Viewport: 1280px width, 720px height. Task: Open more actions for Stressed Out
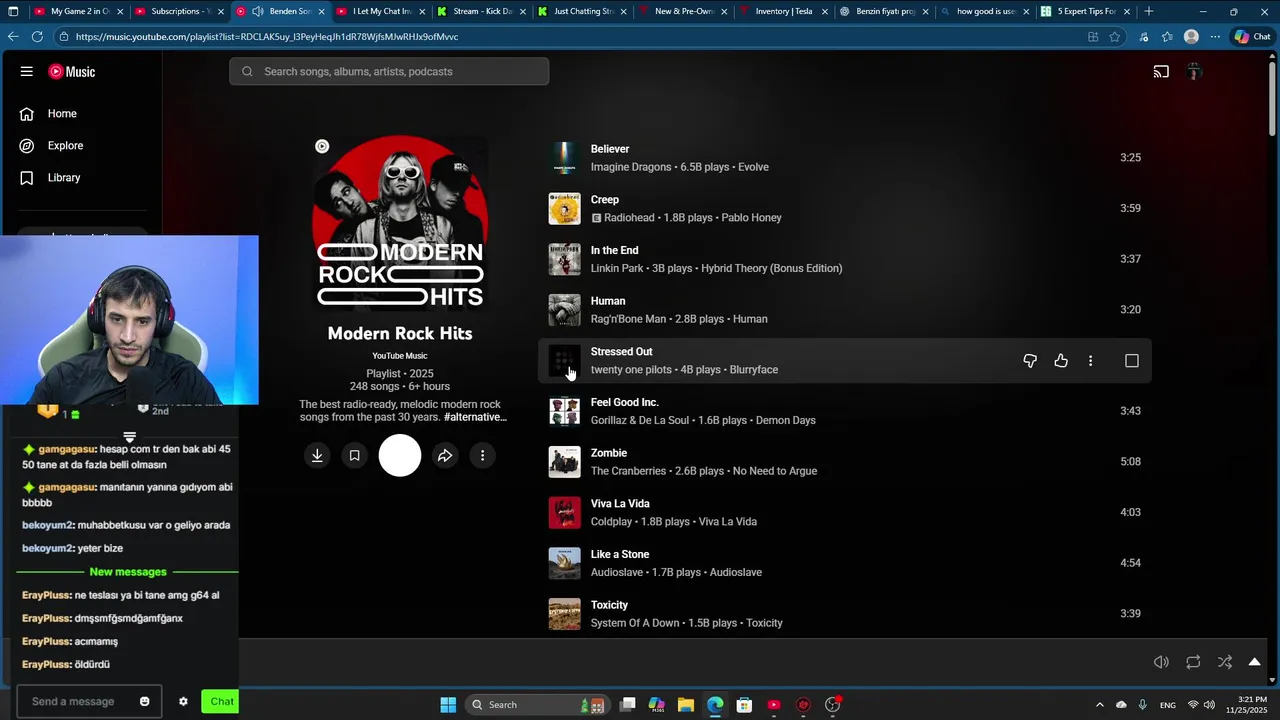click(x=1090, y=361)
